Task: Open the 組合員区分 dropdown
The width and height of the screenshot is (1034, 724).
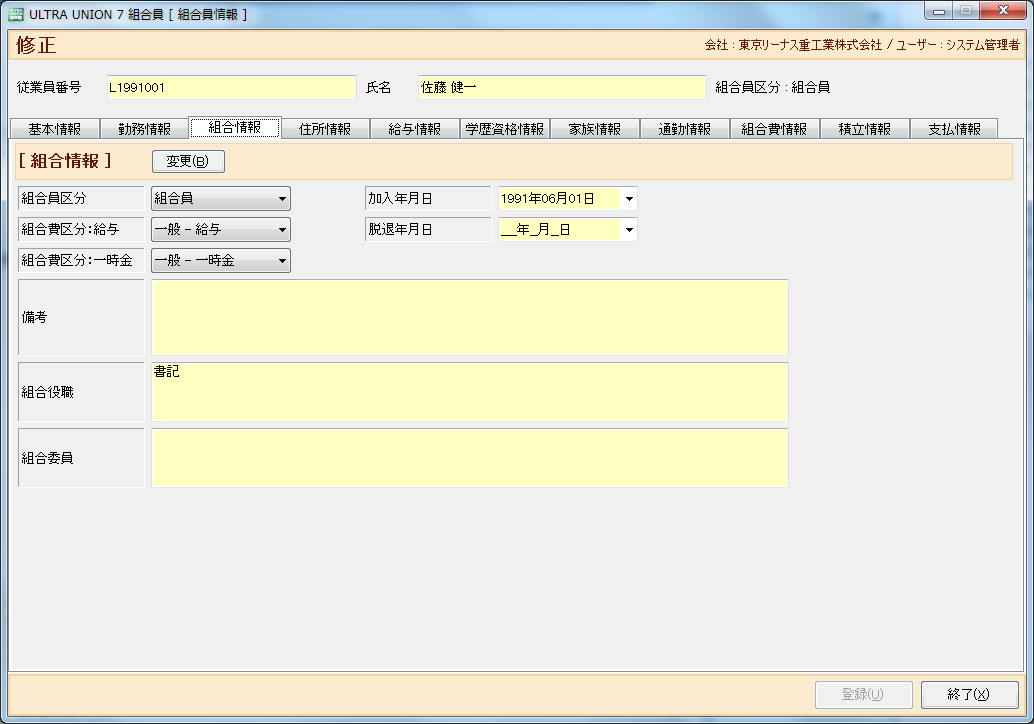Action: [282, 199]
